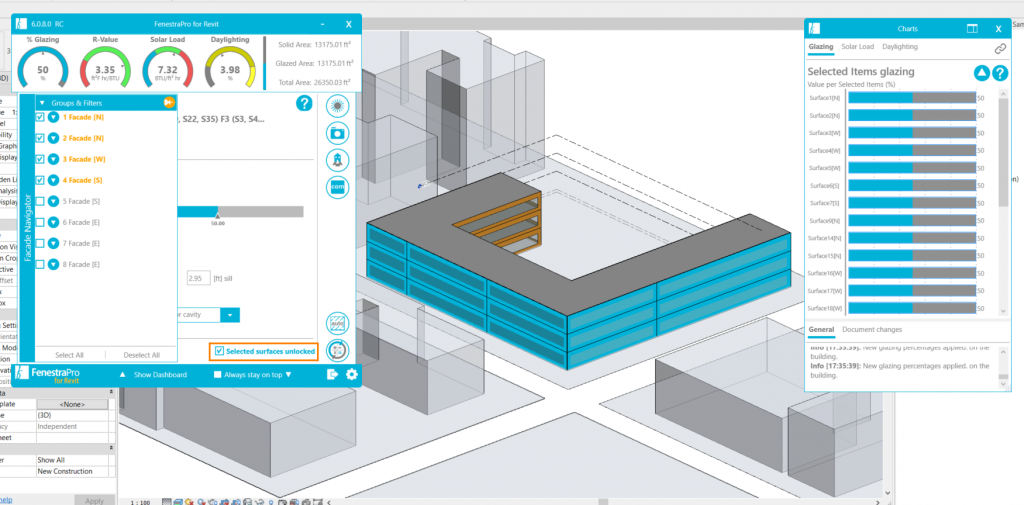Open FenestraPro settings gear icon
The width and height of the screenshot is (1024, 505).
point(352,374)
